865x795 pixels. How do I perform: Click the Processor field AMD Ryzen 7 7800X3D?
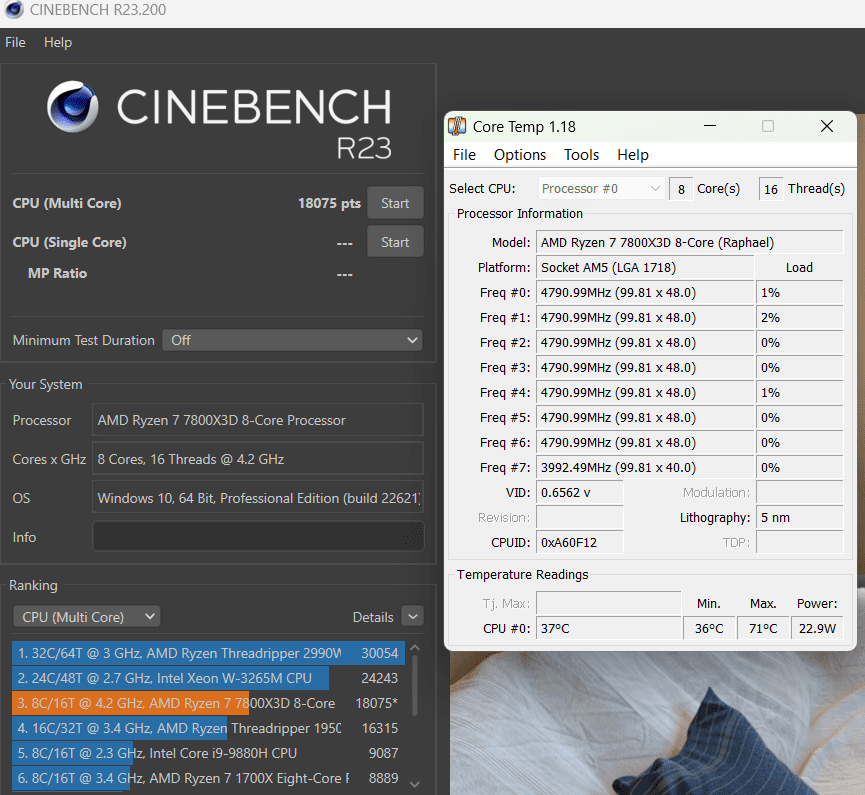point(258,420)
